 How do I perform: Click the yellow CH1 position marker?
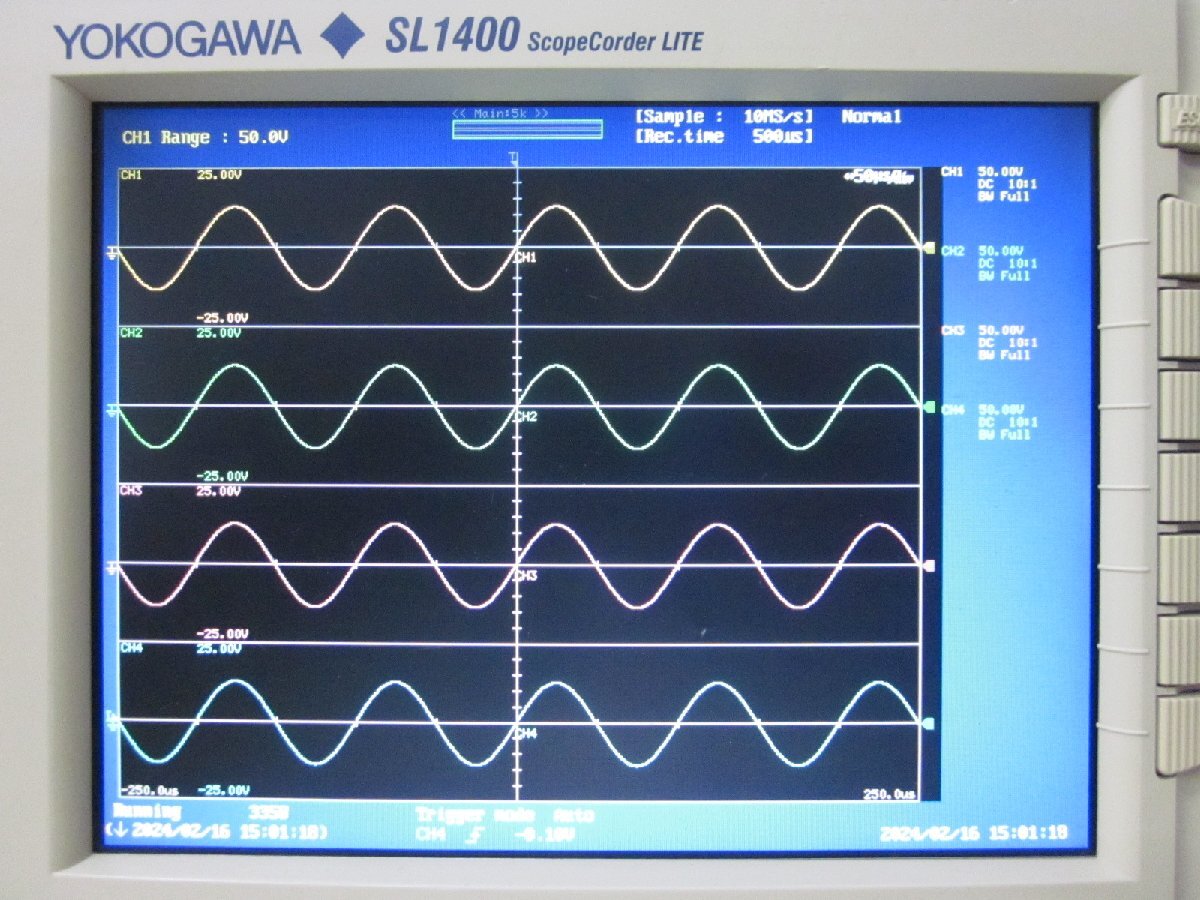click(930, 248)
